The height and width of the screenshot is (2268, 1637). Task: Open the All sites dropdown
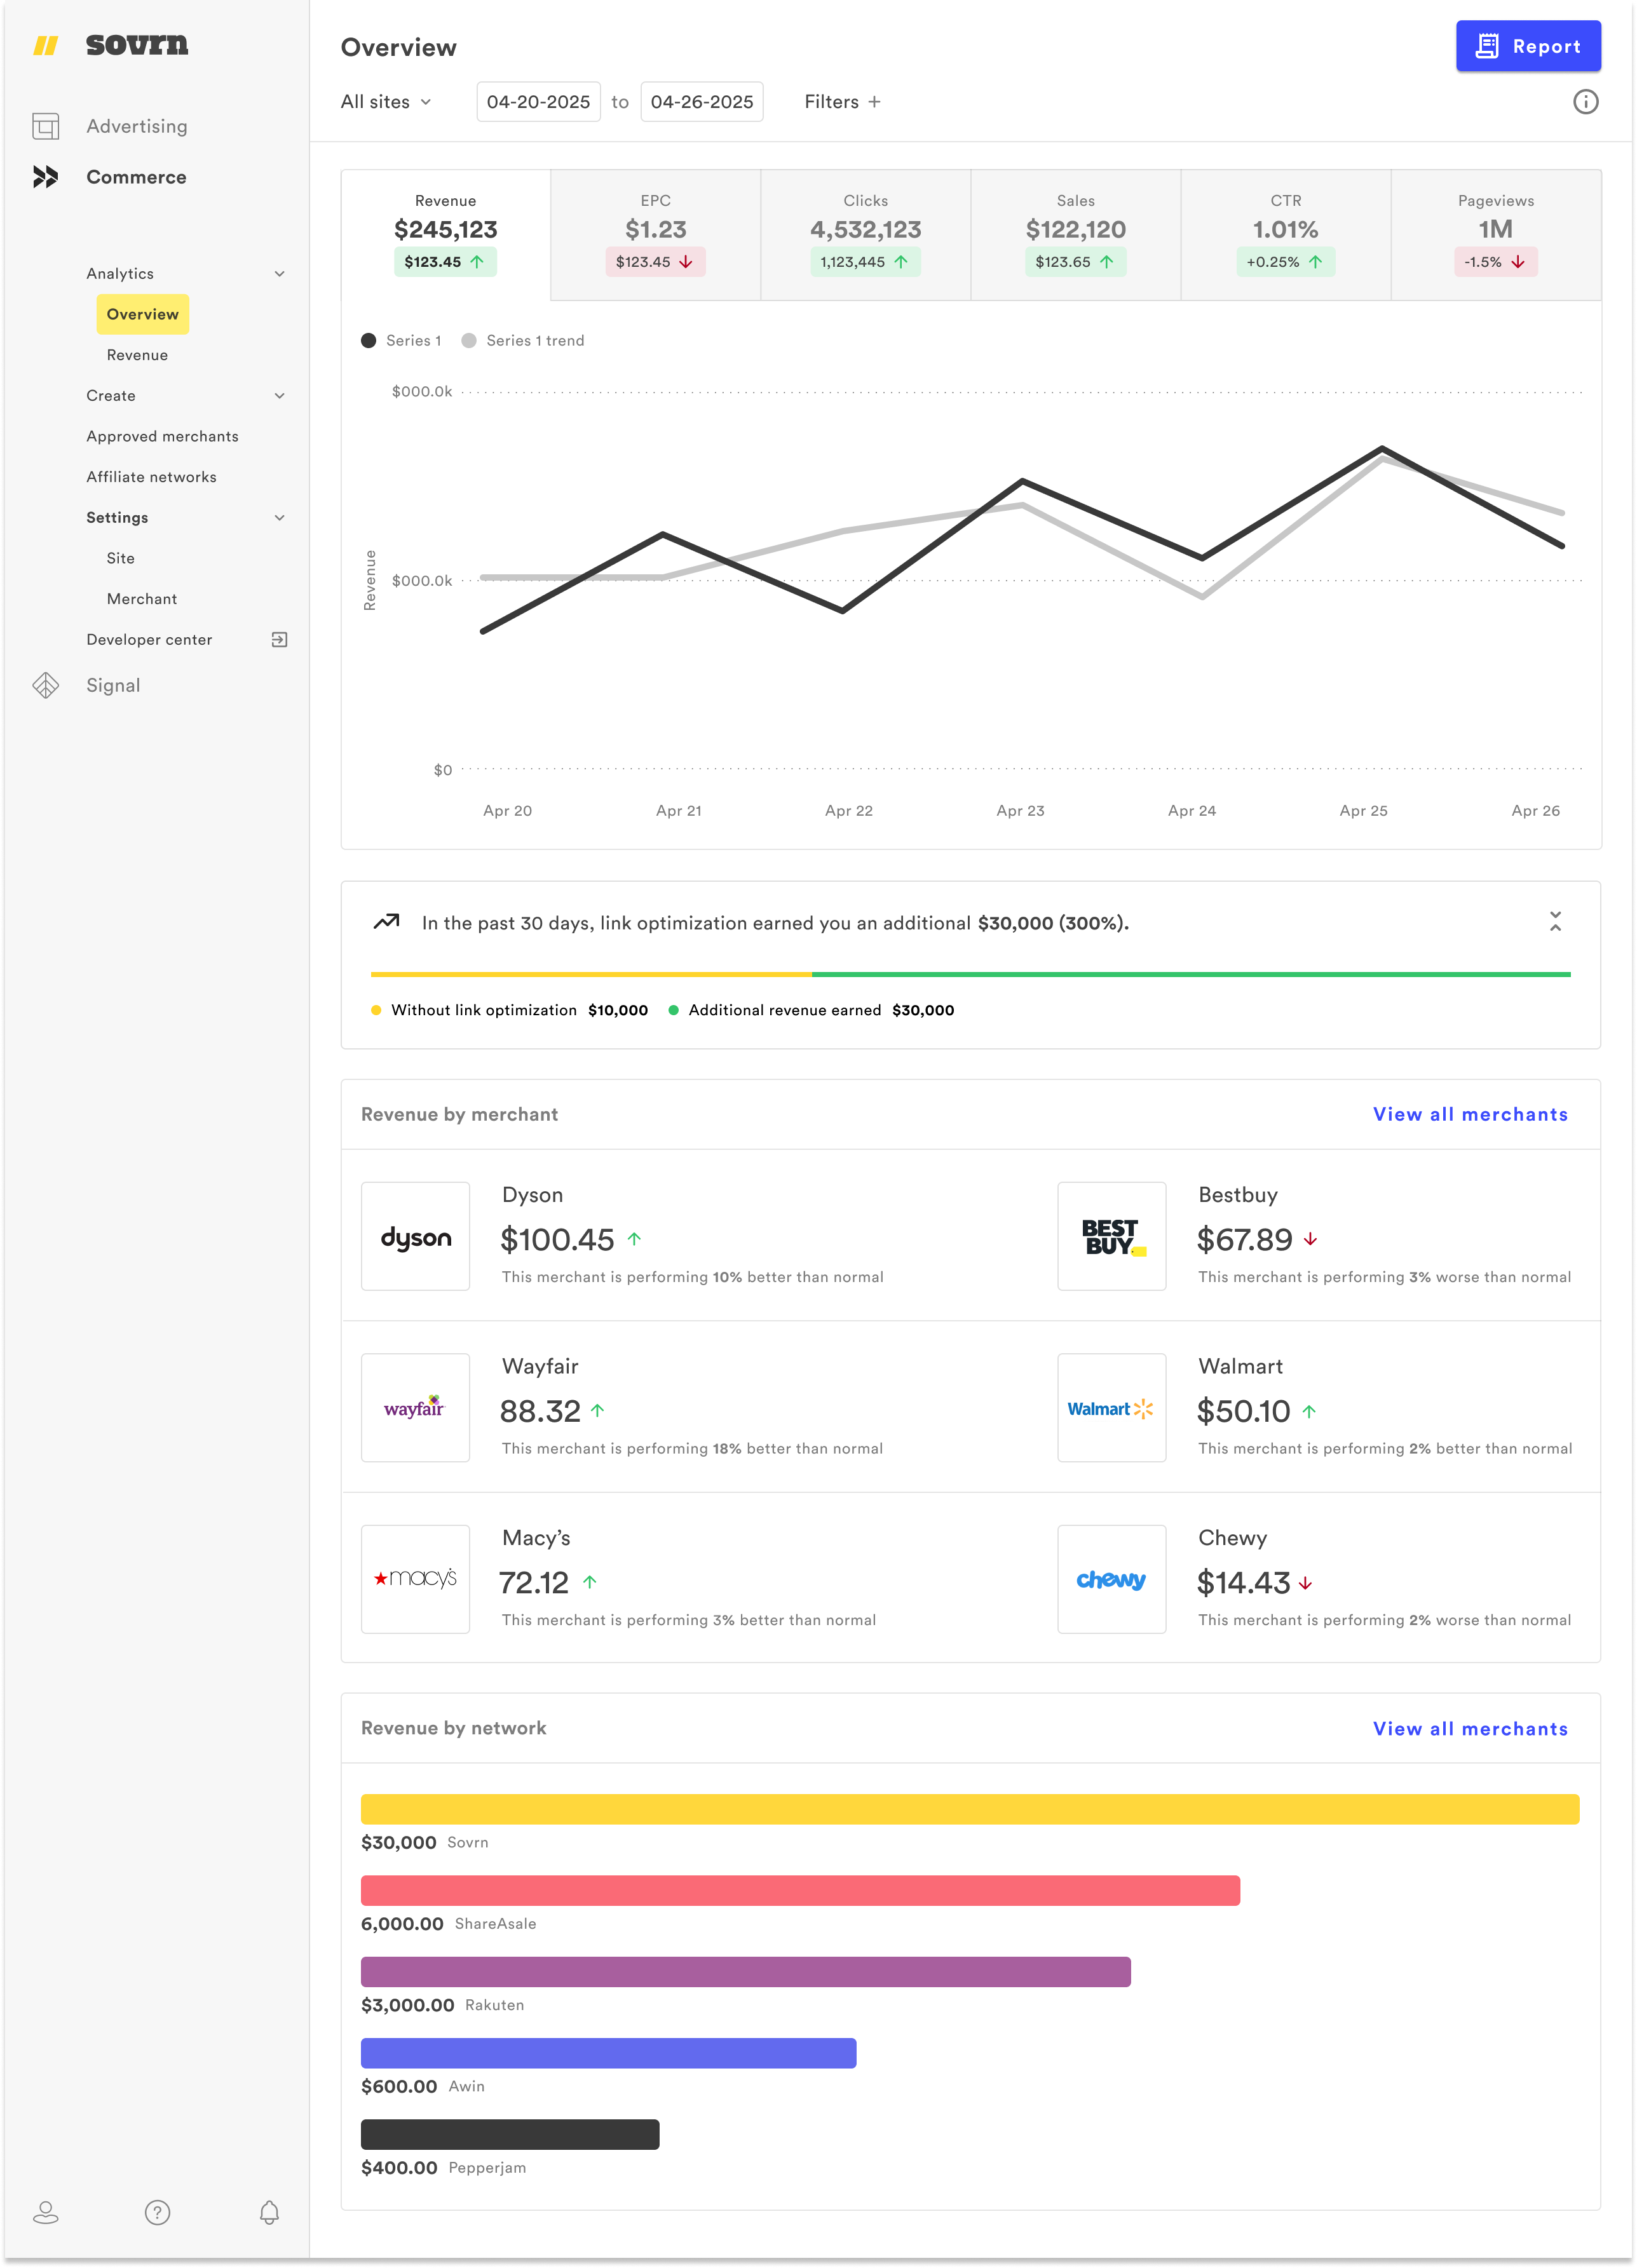pos(386,101)
